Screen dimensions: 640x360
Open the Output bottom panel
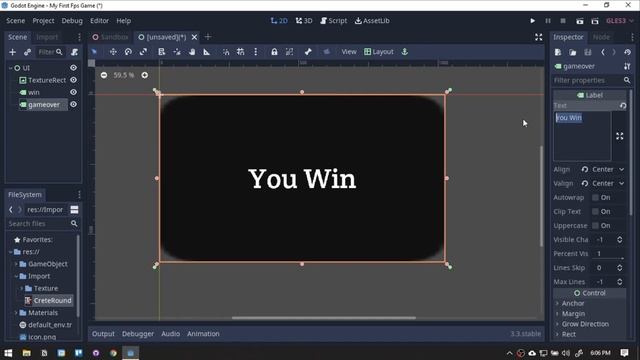click(x=103, y=334)
